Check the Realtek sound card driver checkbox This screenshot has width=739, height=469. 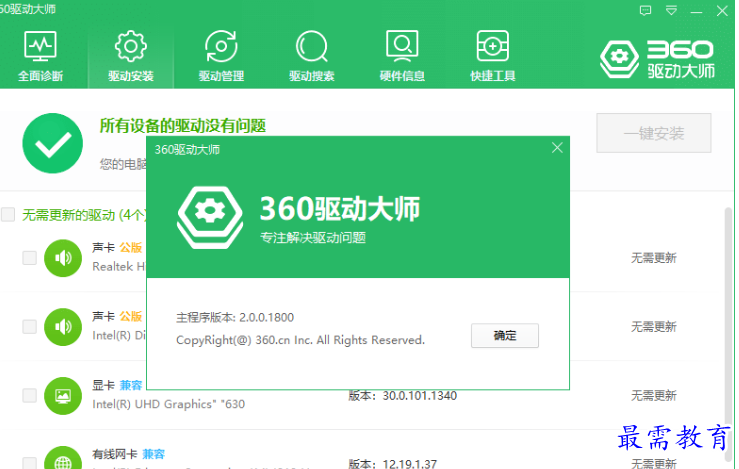(x=30, y=258)
